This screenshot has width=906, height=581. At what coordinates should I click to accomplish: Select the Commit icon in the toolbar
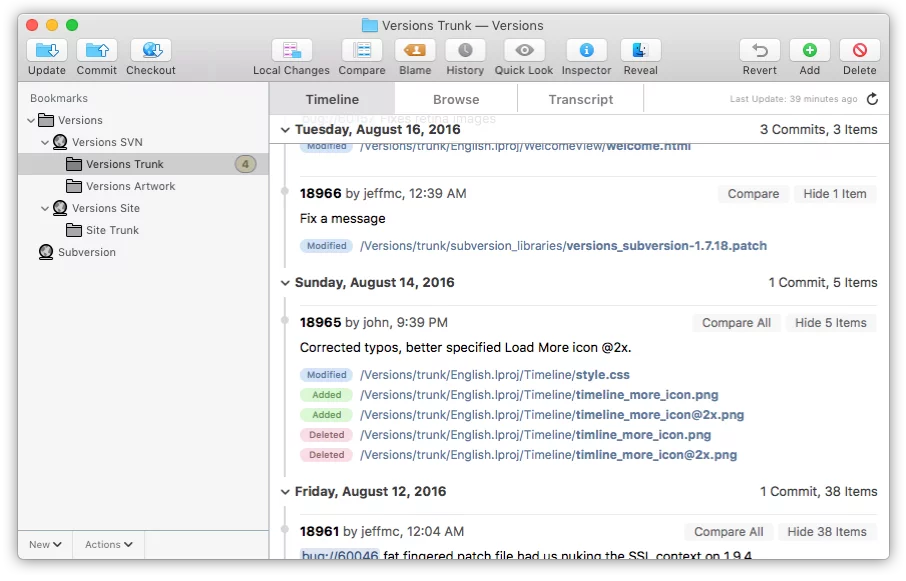[x=96, y=50]
